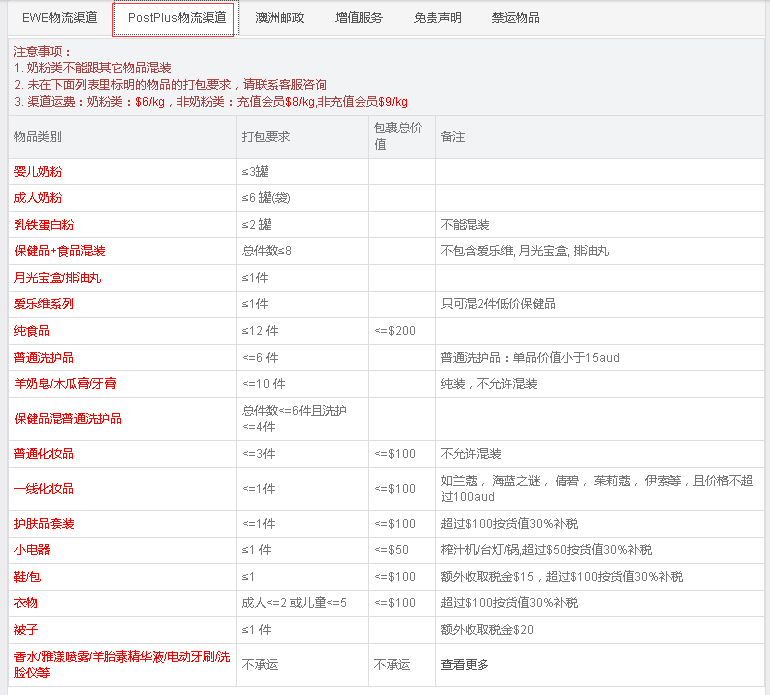This screenshot has width=770, height=695.
Task: Click the 纯食品 category name
Action: click(32, 331)
